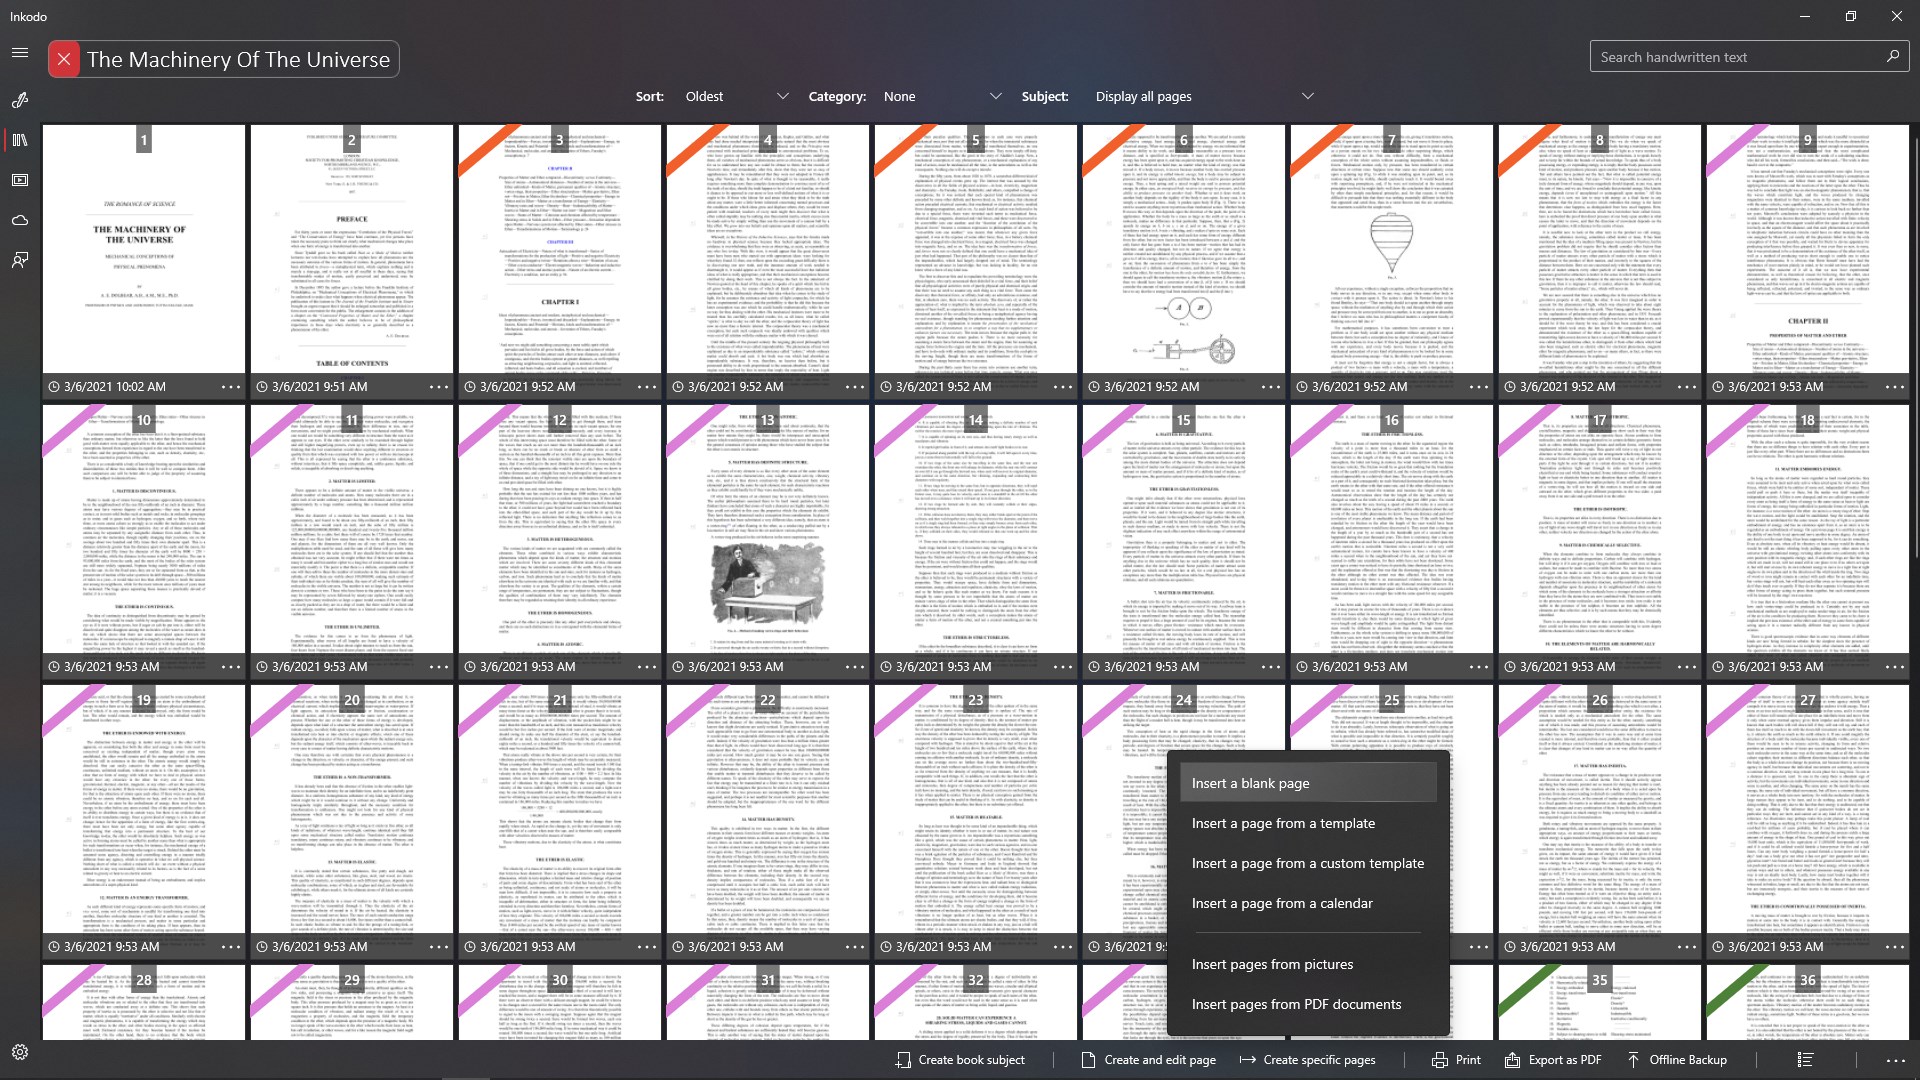Open the hamburger navigation menu
The image size is (1920, 1080).
pos(20,52)
